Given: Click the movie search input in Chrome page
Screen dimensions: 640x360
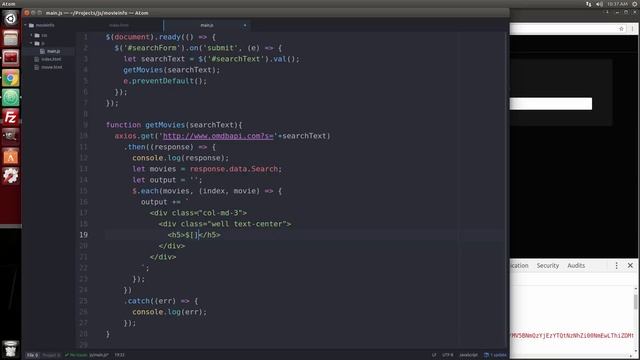Looking at the screenshot, I should pyautogui.click(x=551, y=104).
